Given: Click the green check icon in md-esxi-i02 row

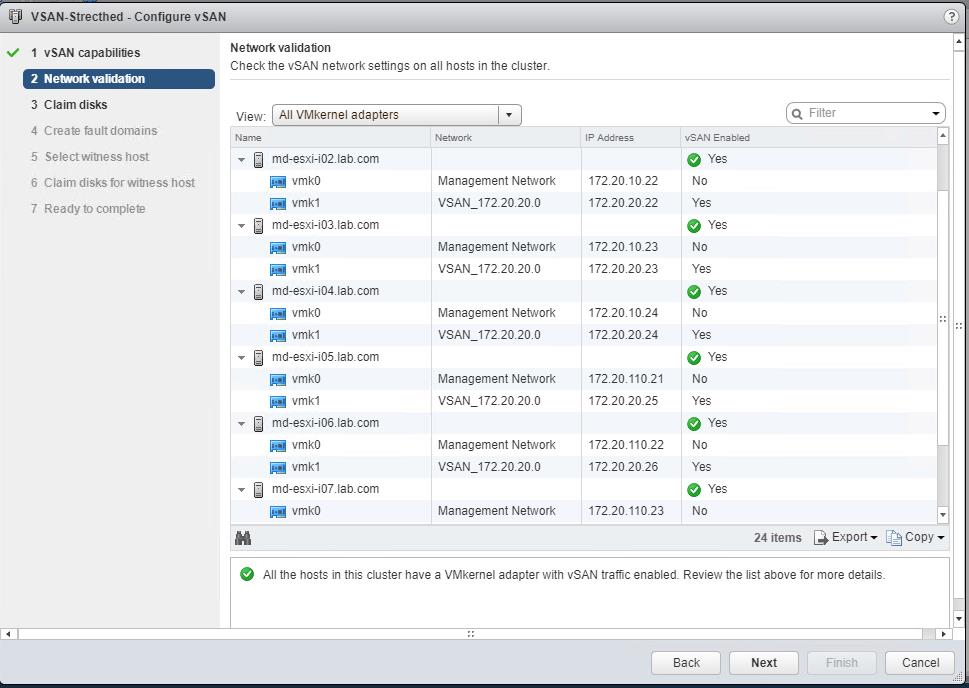Looking at the screenshot, I should click(x=694, y=159).
